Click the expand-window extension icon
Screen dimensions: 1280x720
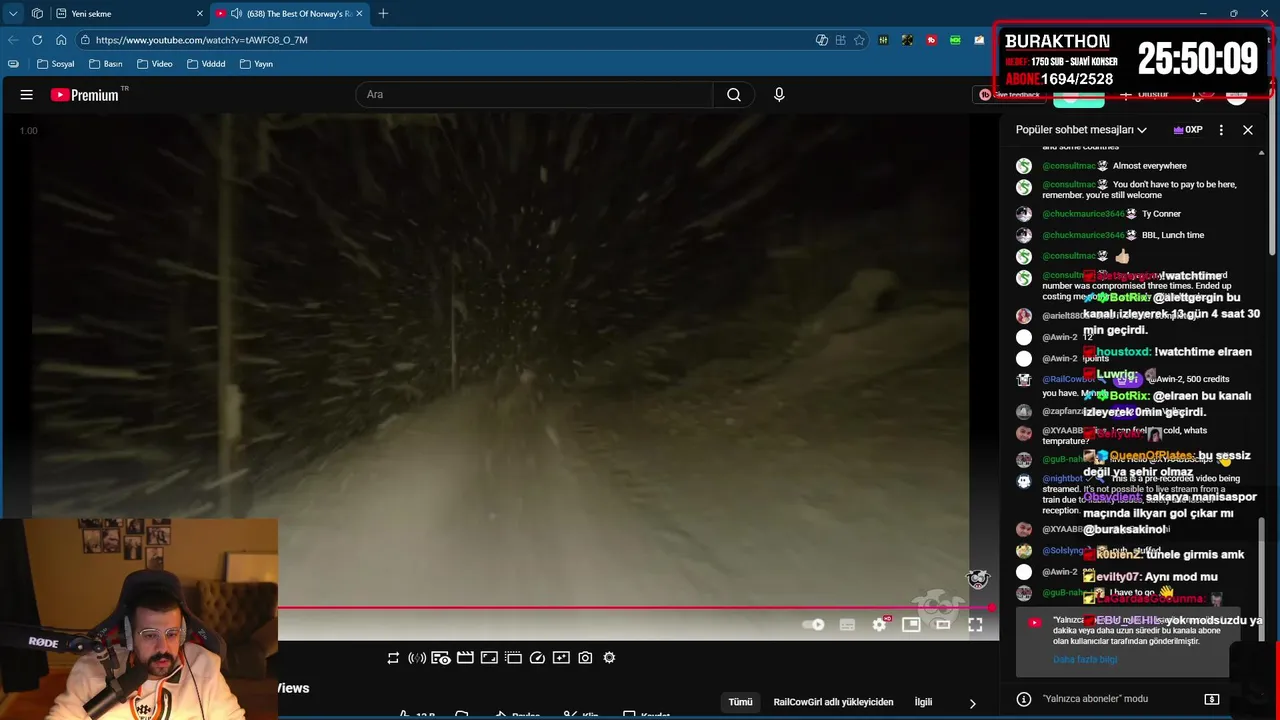[x=489, y=658]
